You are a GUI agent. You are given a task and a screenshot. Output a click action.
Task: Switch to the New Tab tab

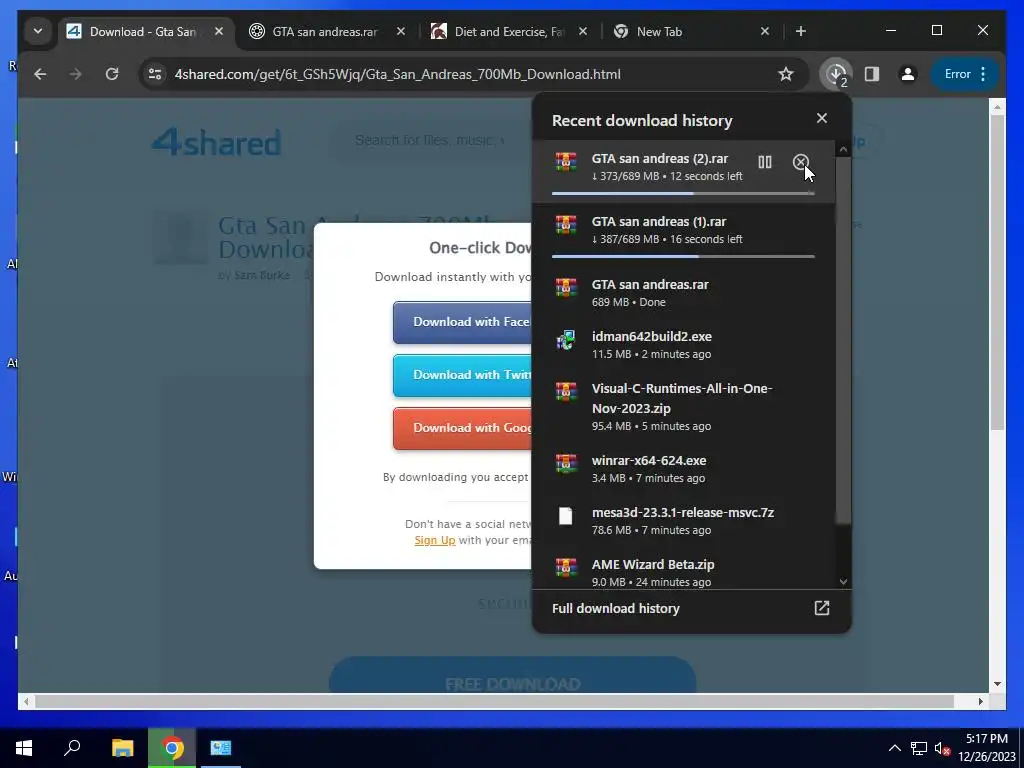point(691,31)
